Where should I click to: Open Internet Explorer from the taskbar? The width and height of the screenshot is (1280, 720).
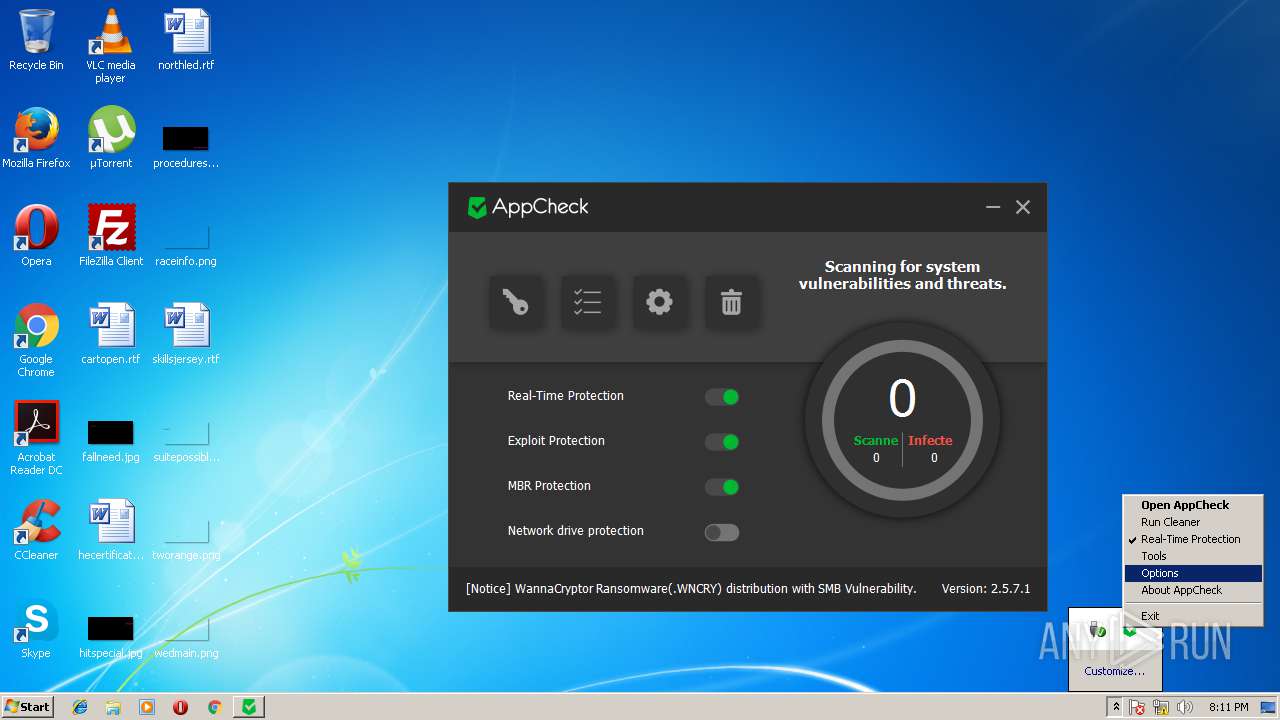[80, 707]
